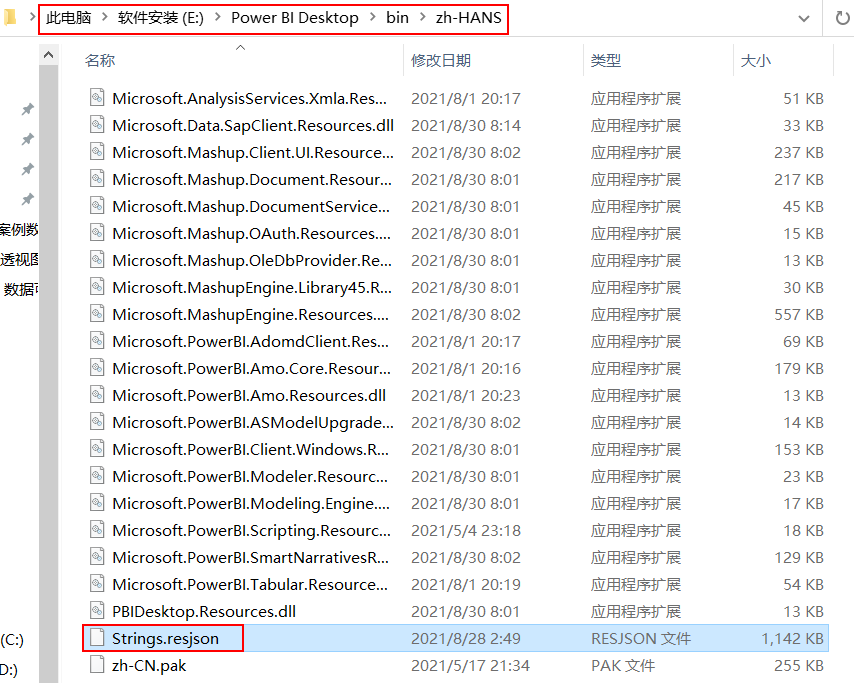Click date 2021/8/28 2:49 cell
854x683 pixels.
point(466,638)
